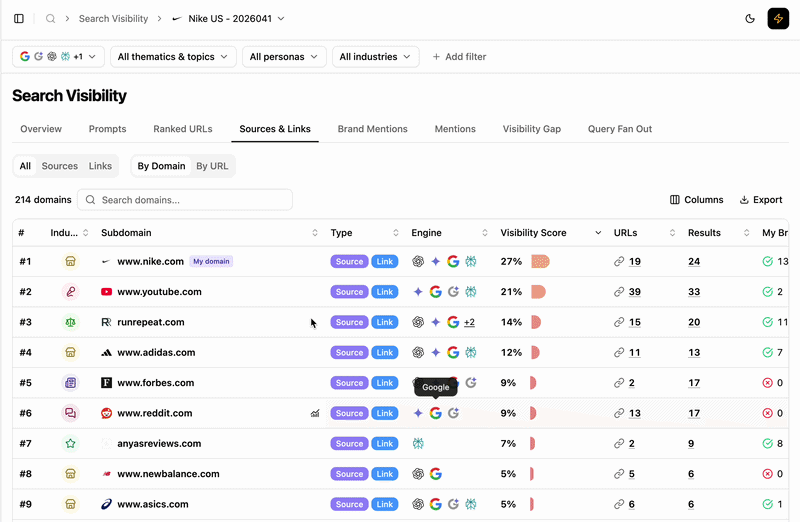Go to the Visibility Gap tab
Viewport: 800px width, 522px height.
(532, 129)
